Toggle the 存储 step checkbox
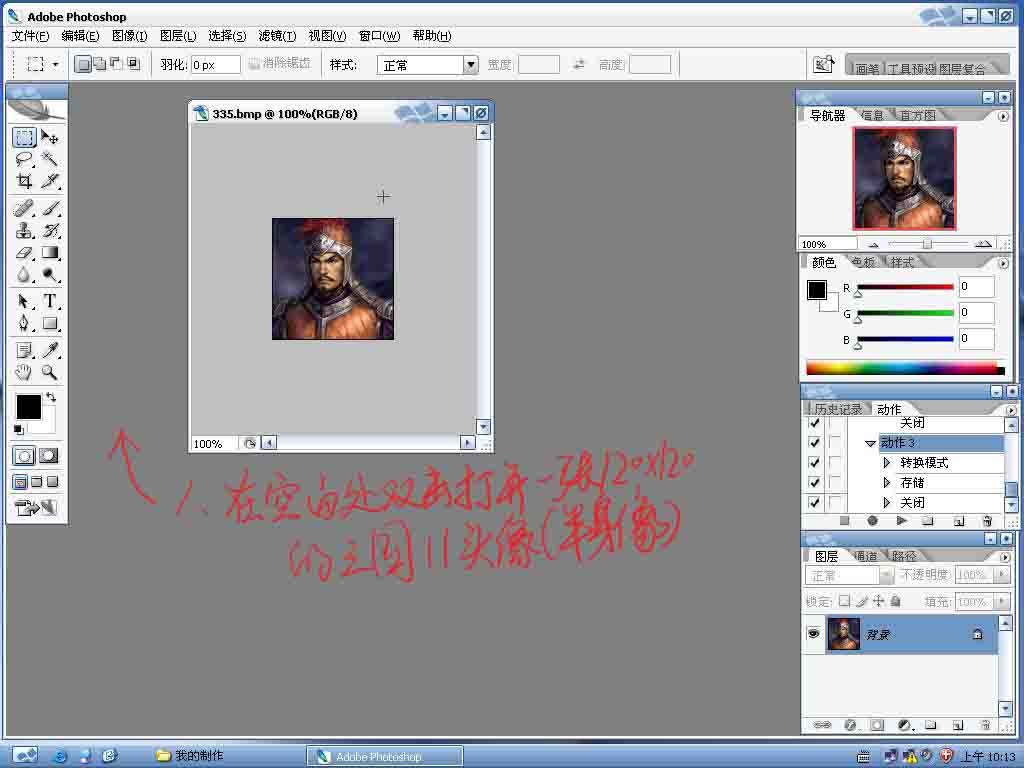Image resolution: width=1024 pixels, height=768 pixels. 814,483
